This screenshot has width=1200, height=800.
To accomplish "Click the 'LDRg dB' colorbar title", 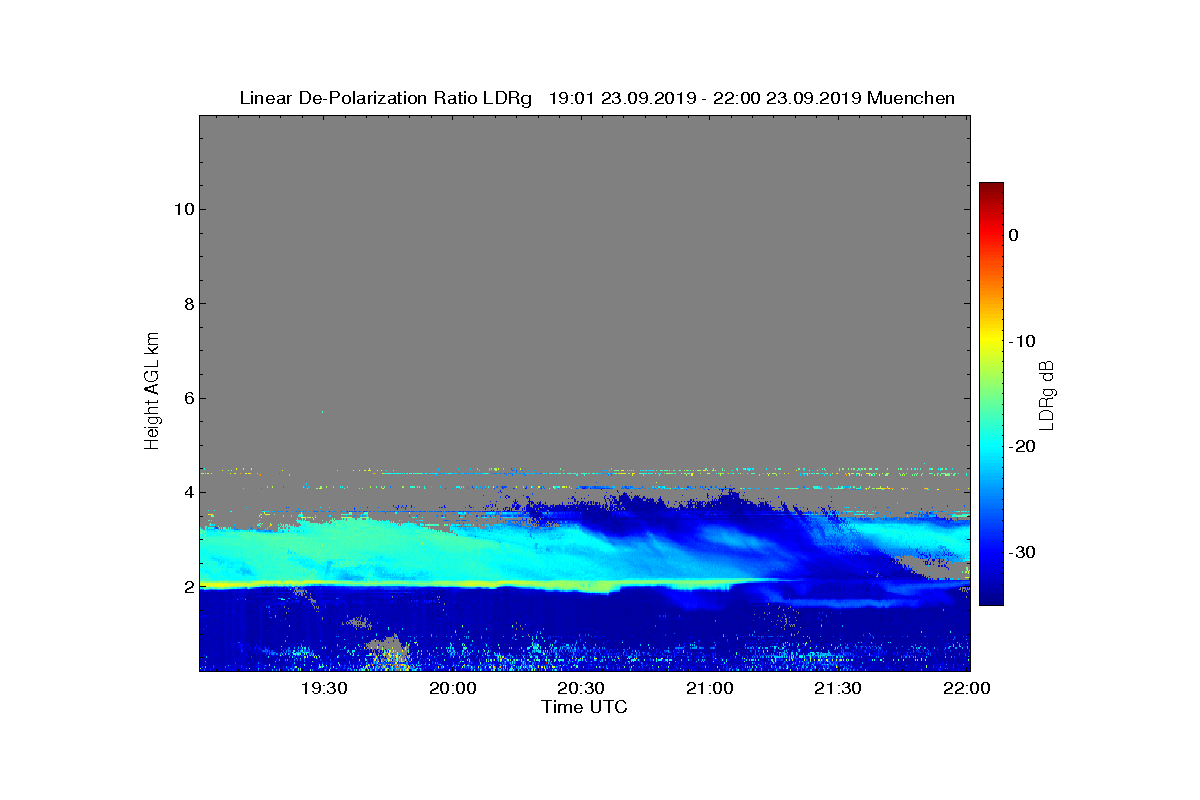I will (x=1048, y=394).
